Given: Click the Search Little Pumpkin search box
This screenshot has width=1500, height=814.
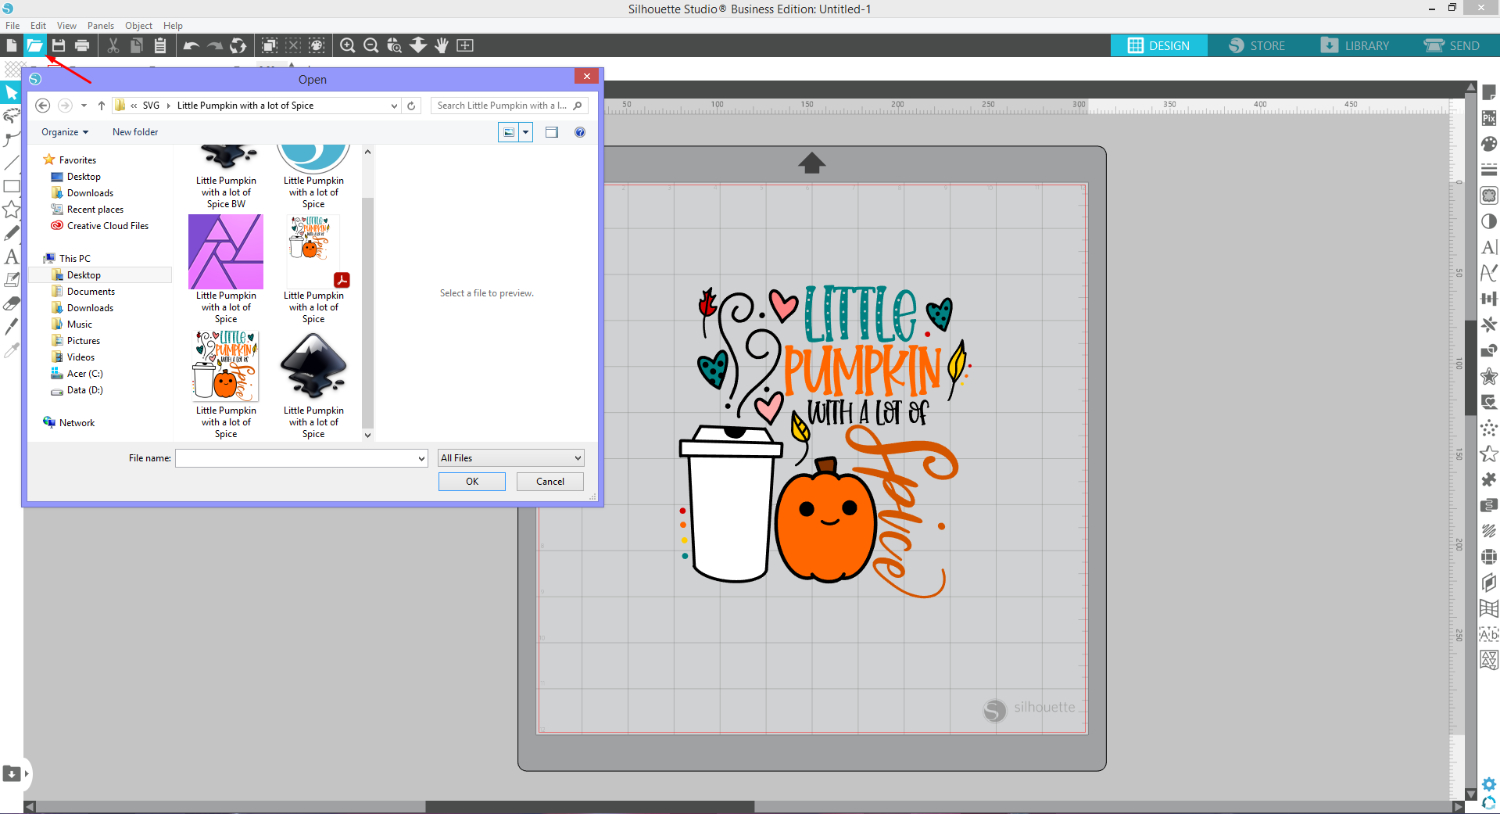Looking at the screenshot, I should point(509,105).
